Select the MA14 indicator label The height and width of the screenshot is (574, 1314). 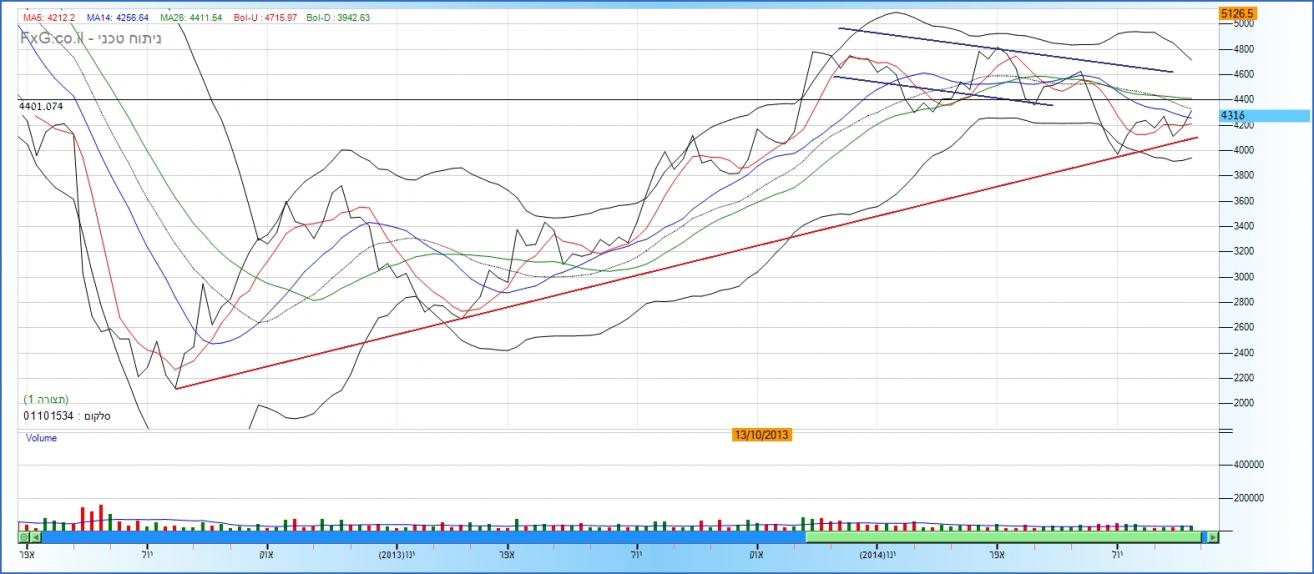click(117, 17)
